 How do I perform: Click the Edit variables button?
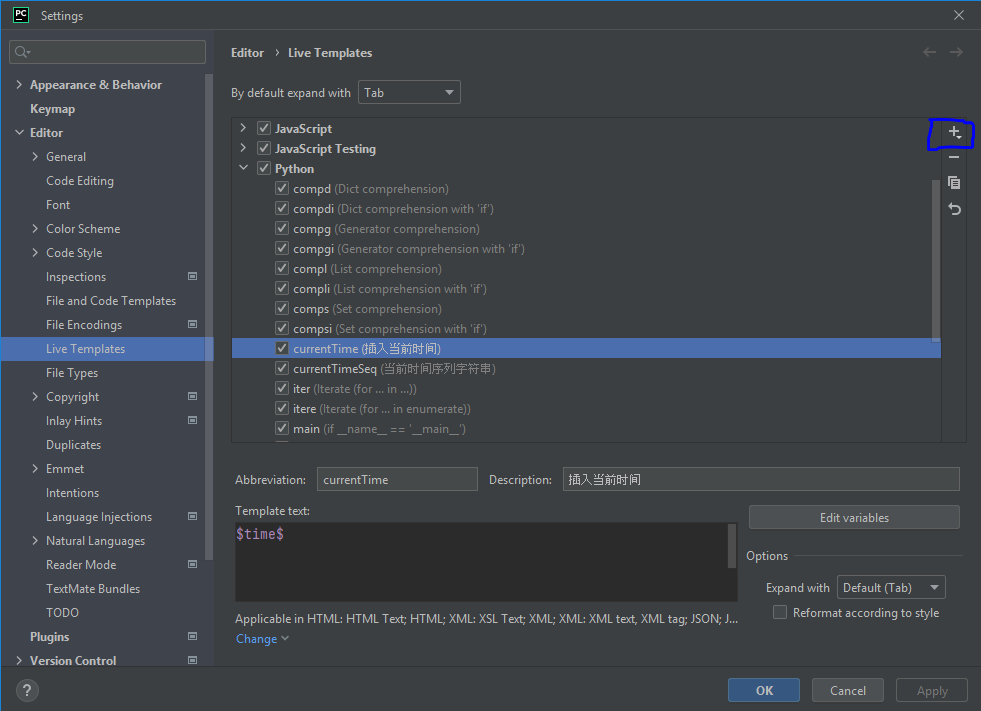pos(853,518)
